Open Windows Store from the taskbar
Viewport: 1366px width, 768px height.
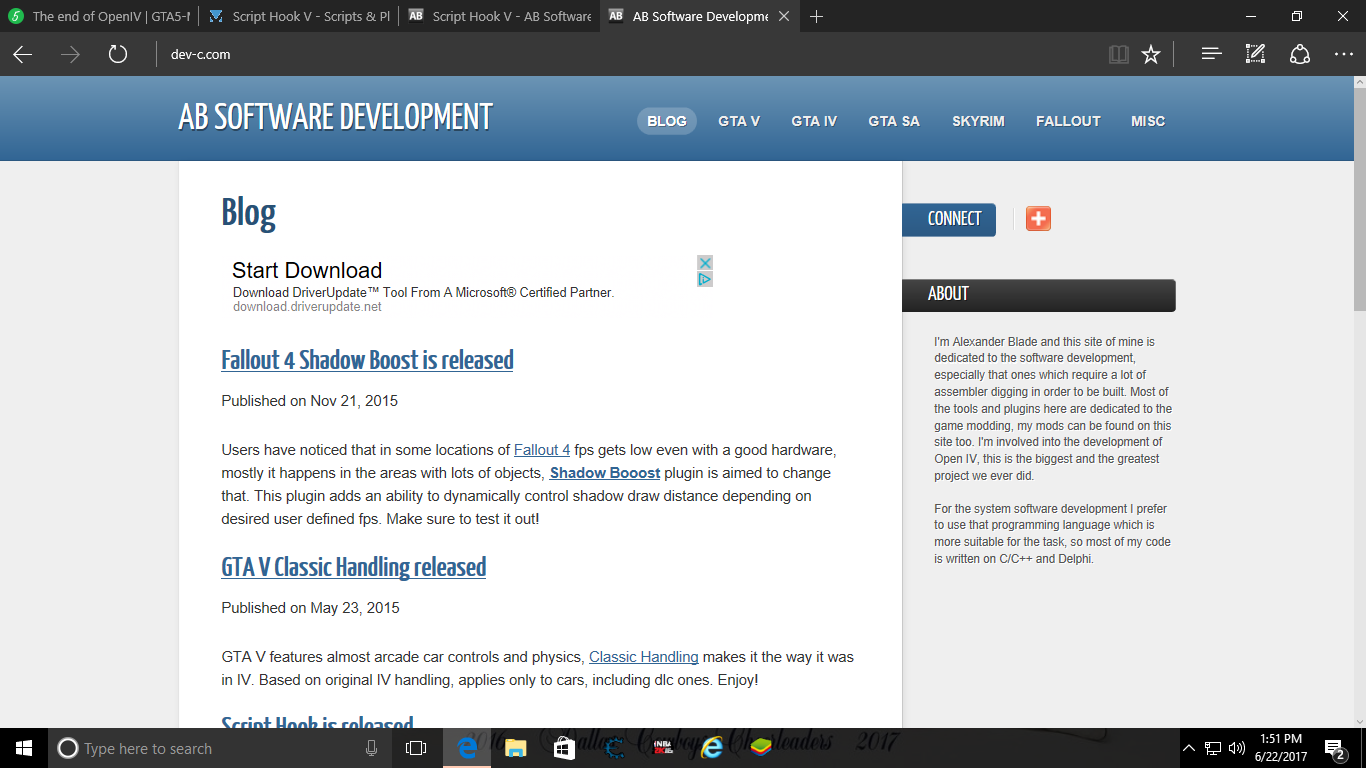pos(564,748)
